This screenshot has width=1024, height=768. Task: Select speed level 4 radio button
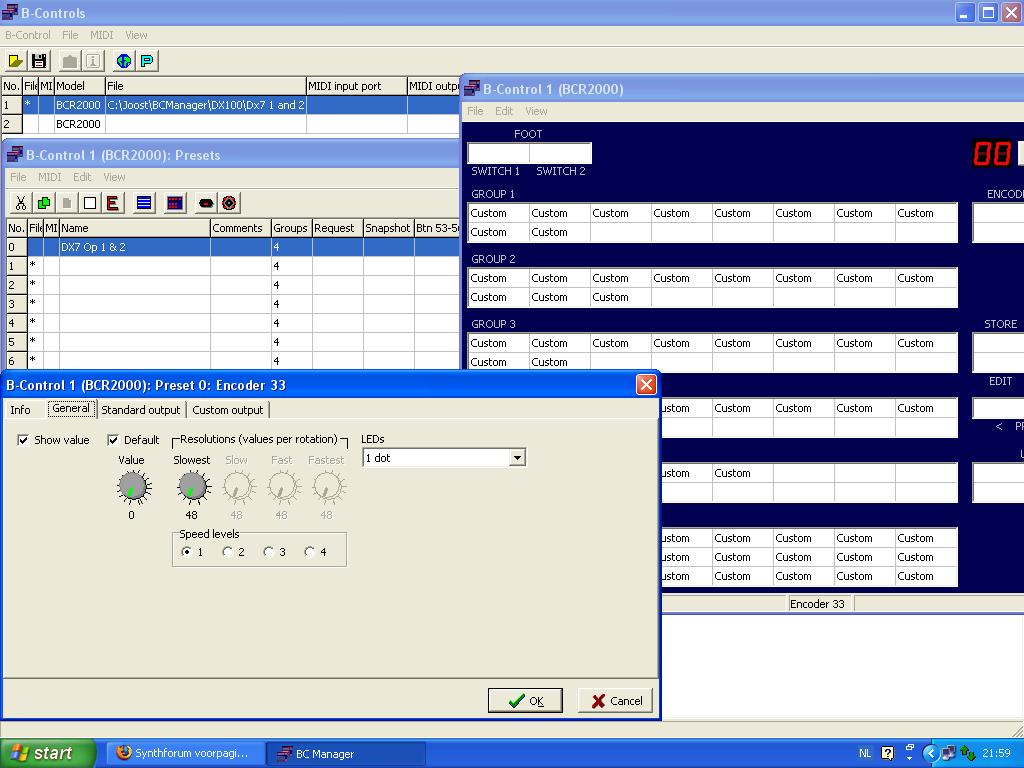pos(310,552)
